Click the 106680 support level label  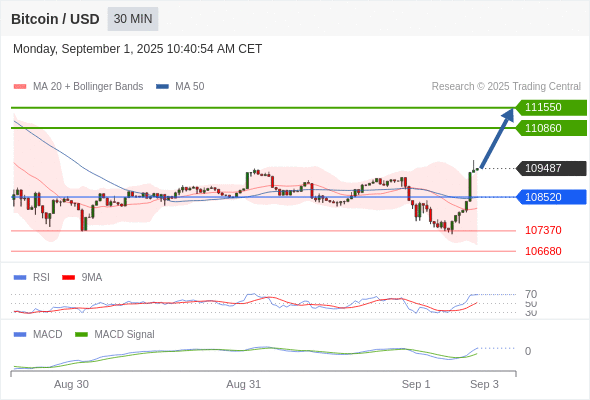click(x=543, y=251)
